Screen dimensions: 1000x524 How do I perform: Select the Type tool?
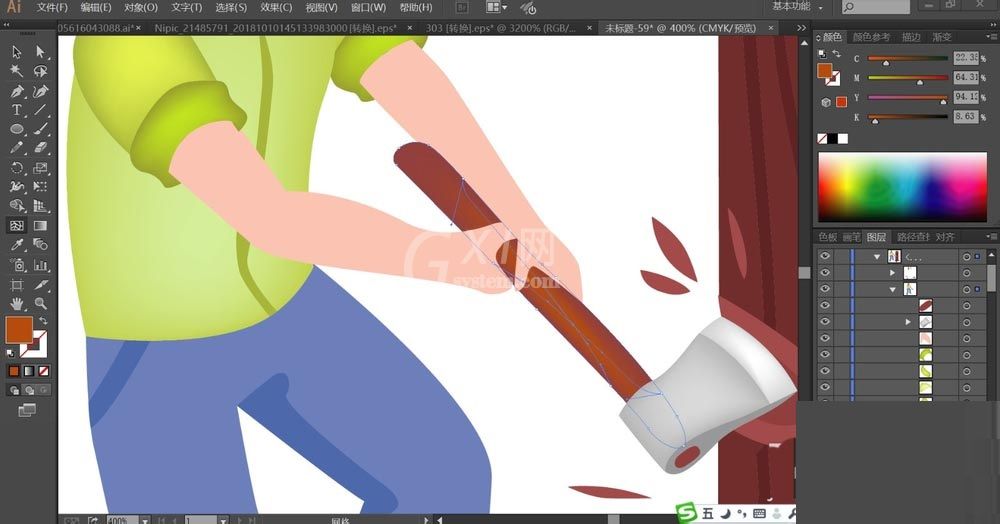[17, 110]
